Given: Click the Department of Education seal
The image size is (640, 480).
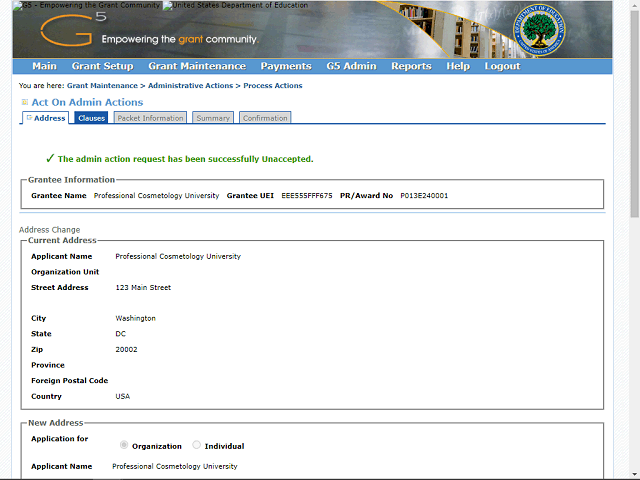Looking at the screenshot, I should coord(540,31).
